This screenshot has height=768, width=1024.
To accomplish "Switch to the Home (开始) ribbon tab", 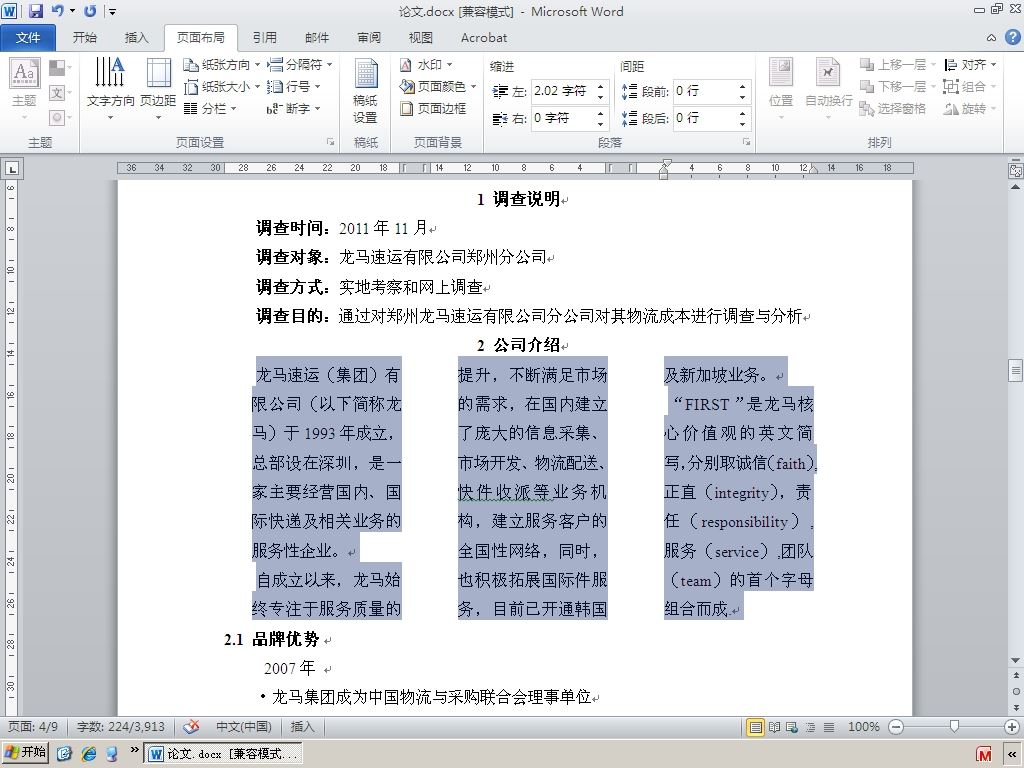I will click(84, 38).
